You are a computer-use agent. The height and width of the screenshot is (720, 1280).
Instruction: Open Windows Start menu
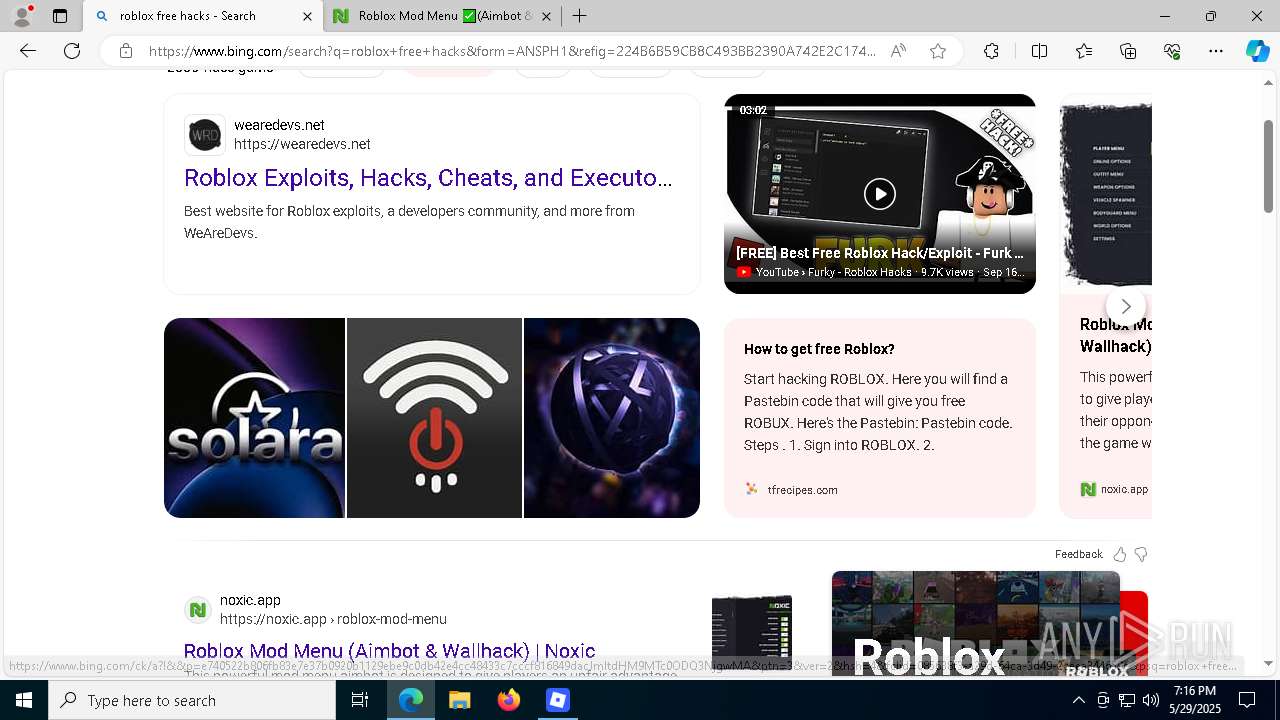click(x=24, y=700)
